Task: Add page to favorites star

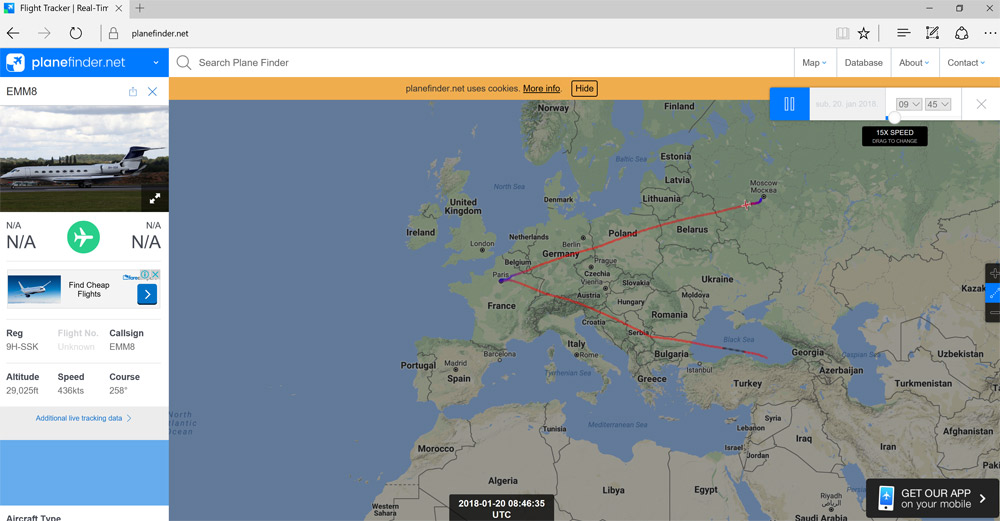Action: pos(864,33)
